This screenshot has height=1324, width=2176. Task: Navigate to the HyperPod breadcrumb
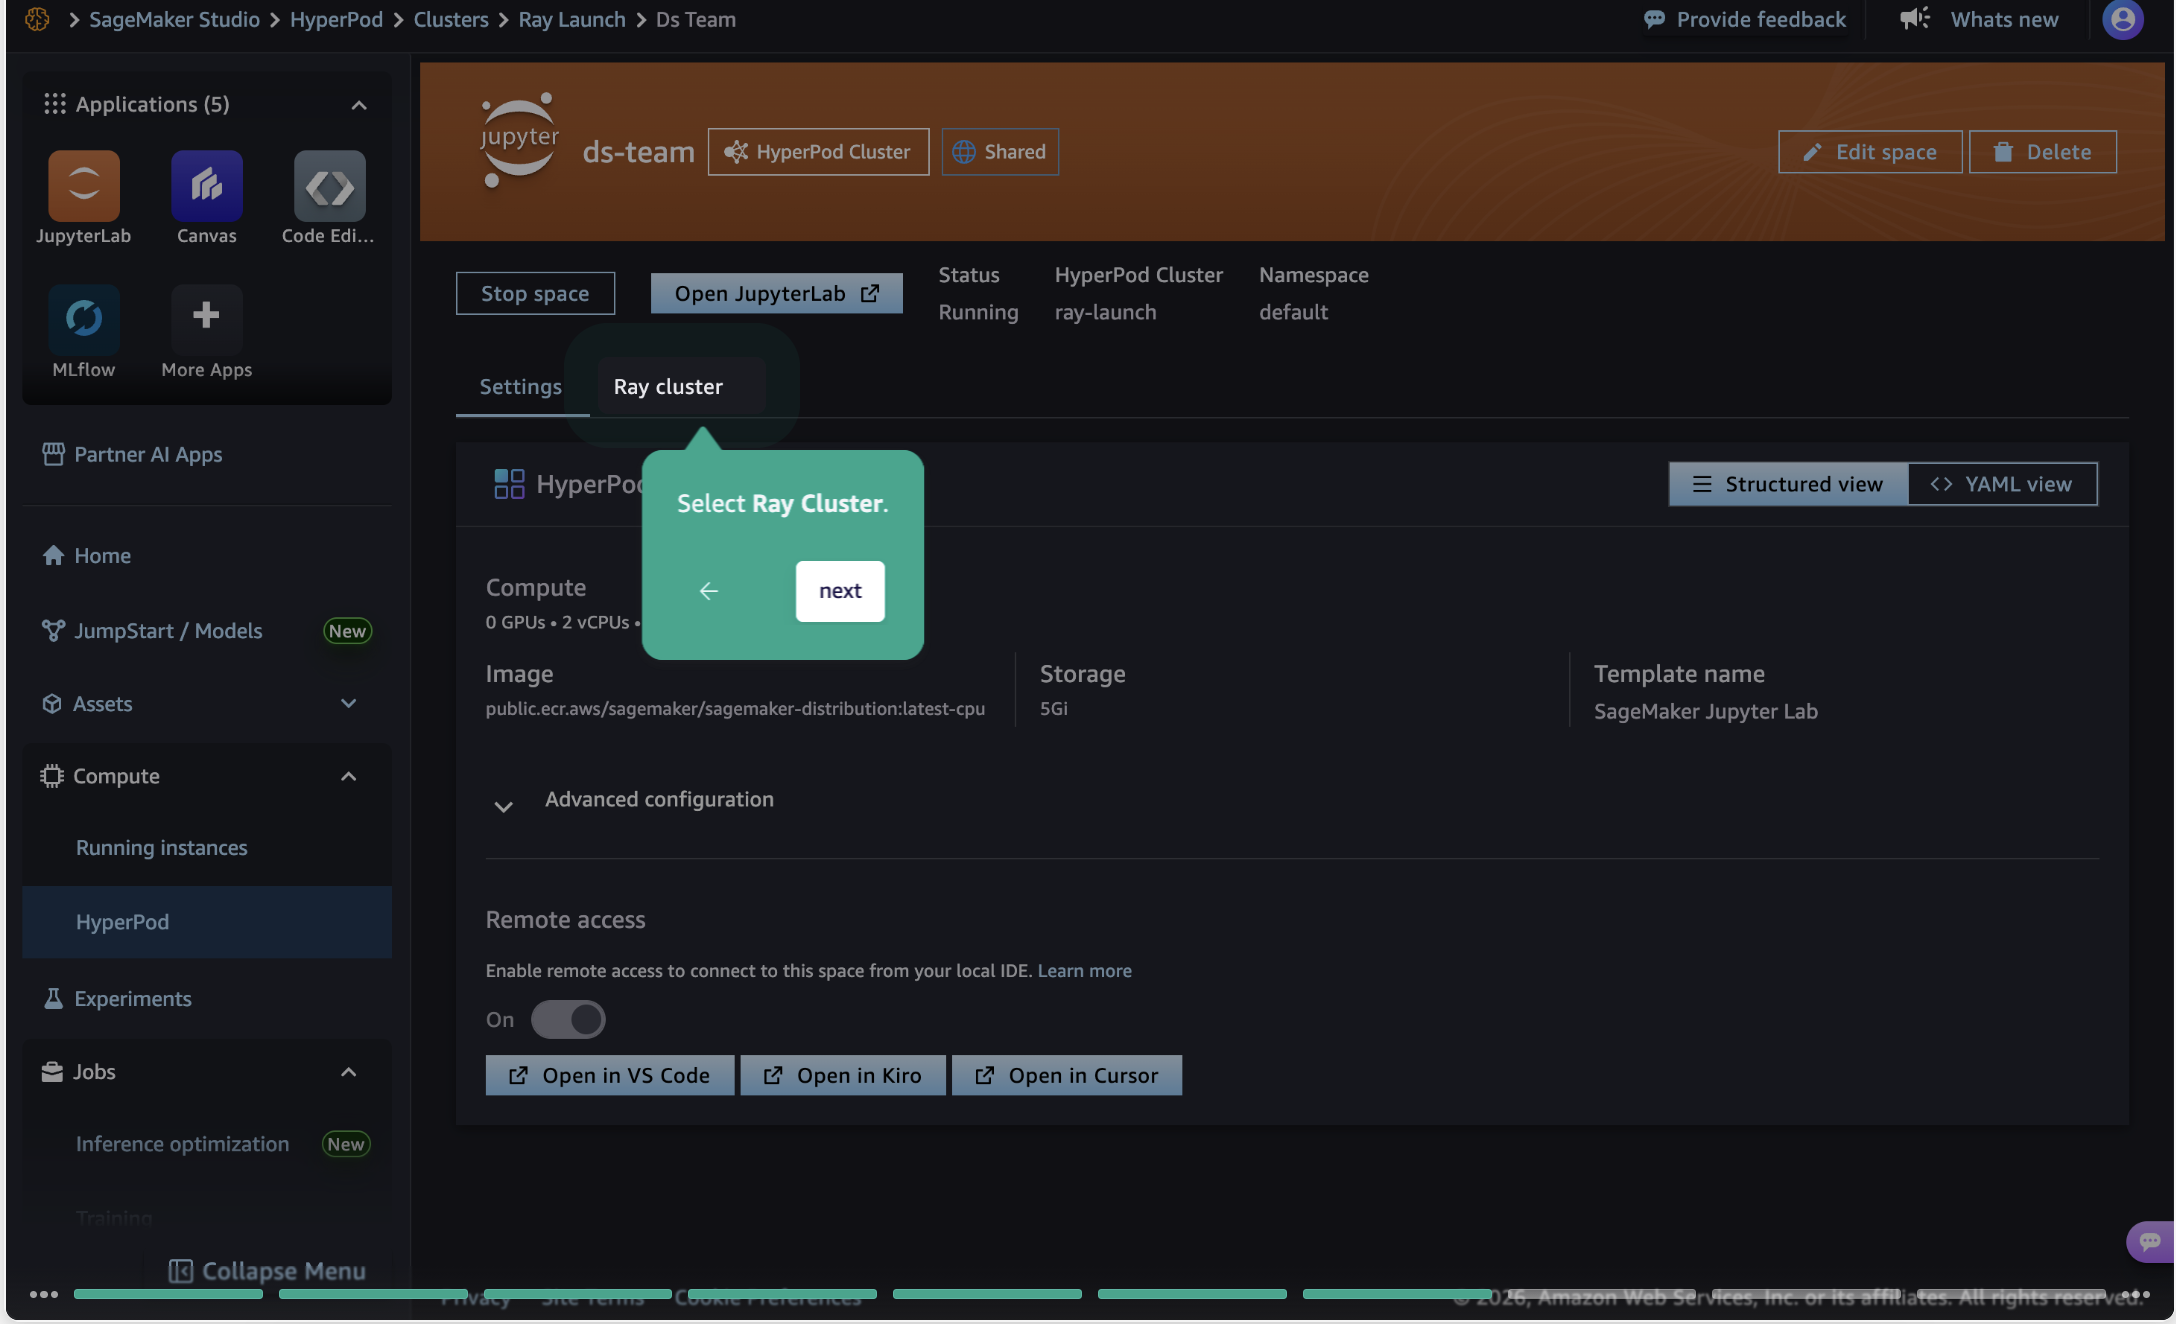click(337, 19)
